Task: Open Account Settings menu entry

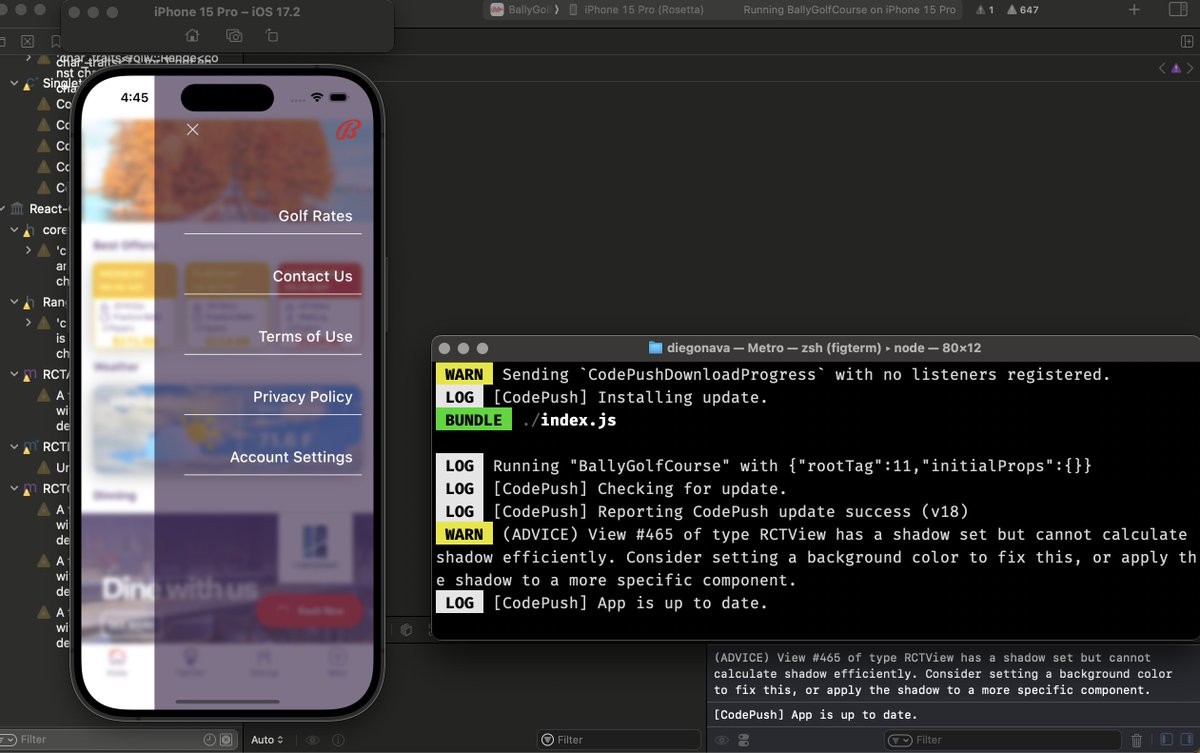Action: tap(291, 457)
